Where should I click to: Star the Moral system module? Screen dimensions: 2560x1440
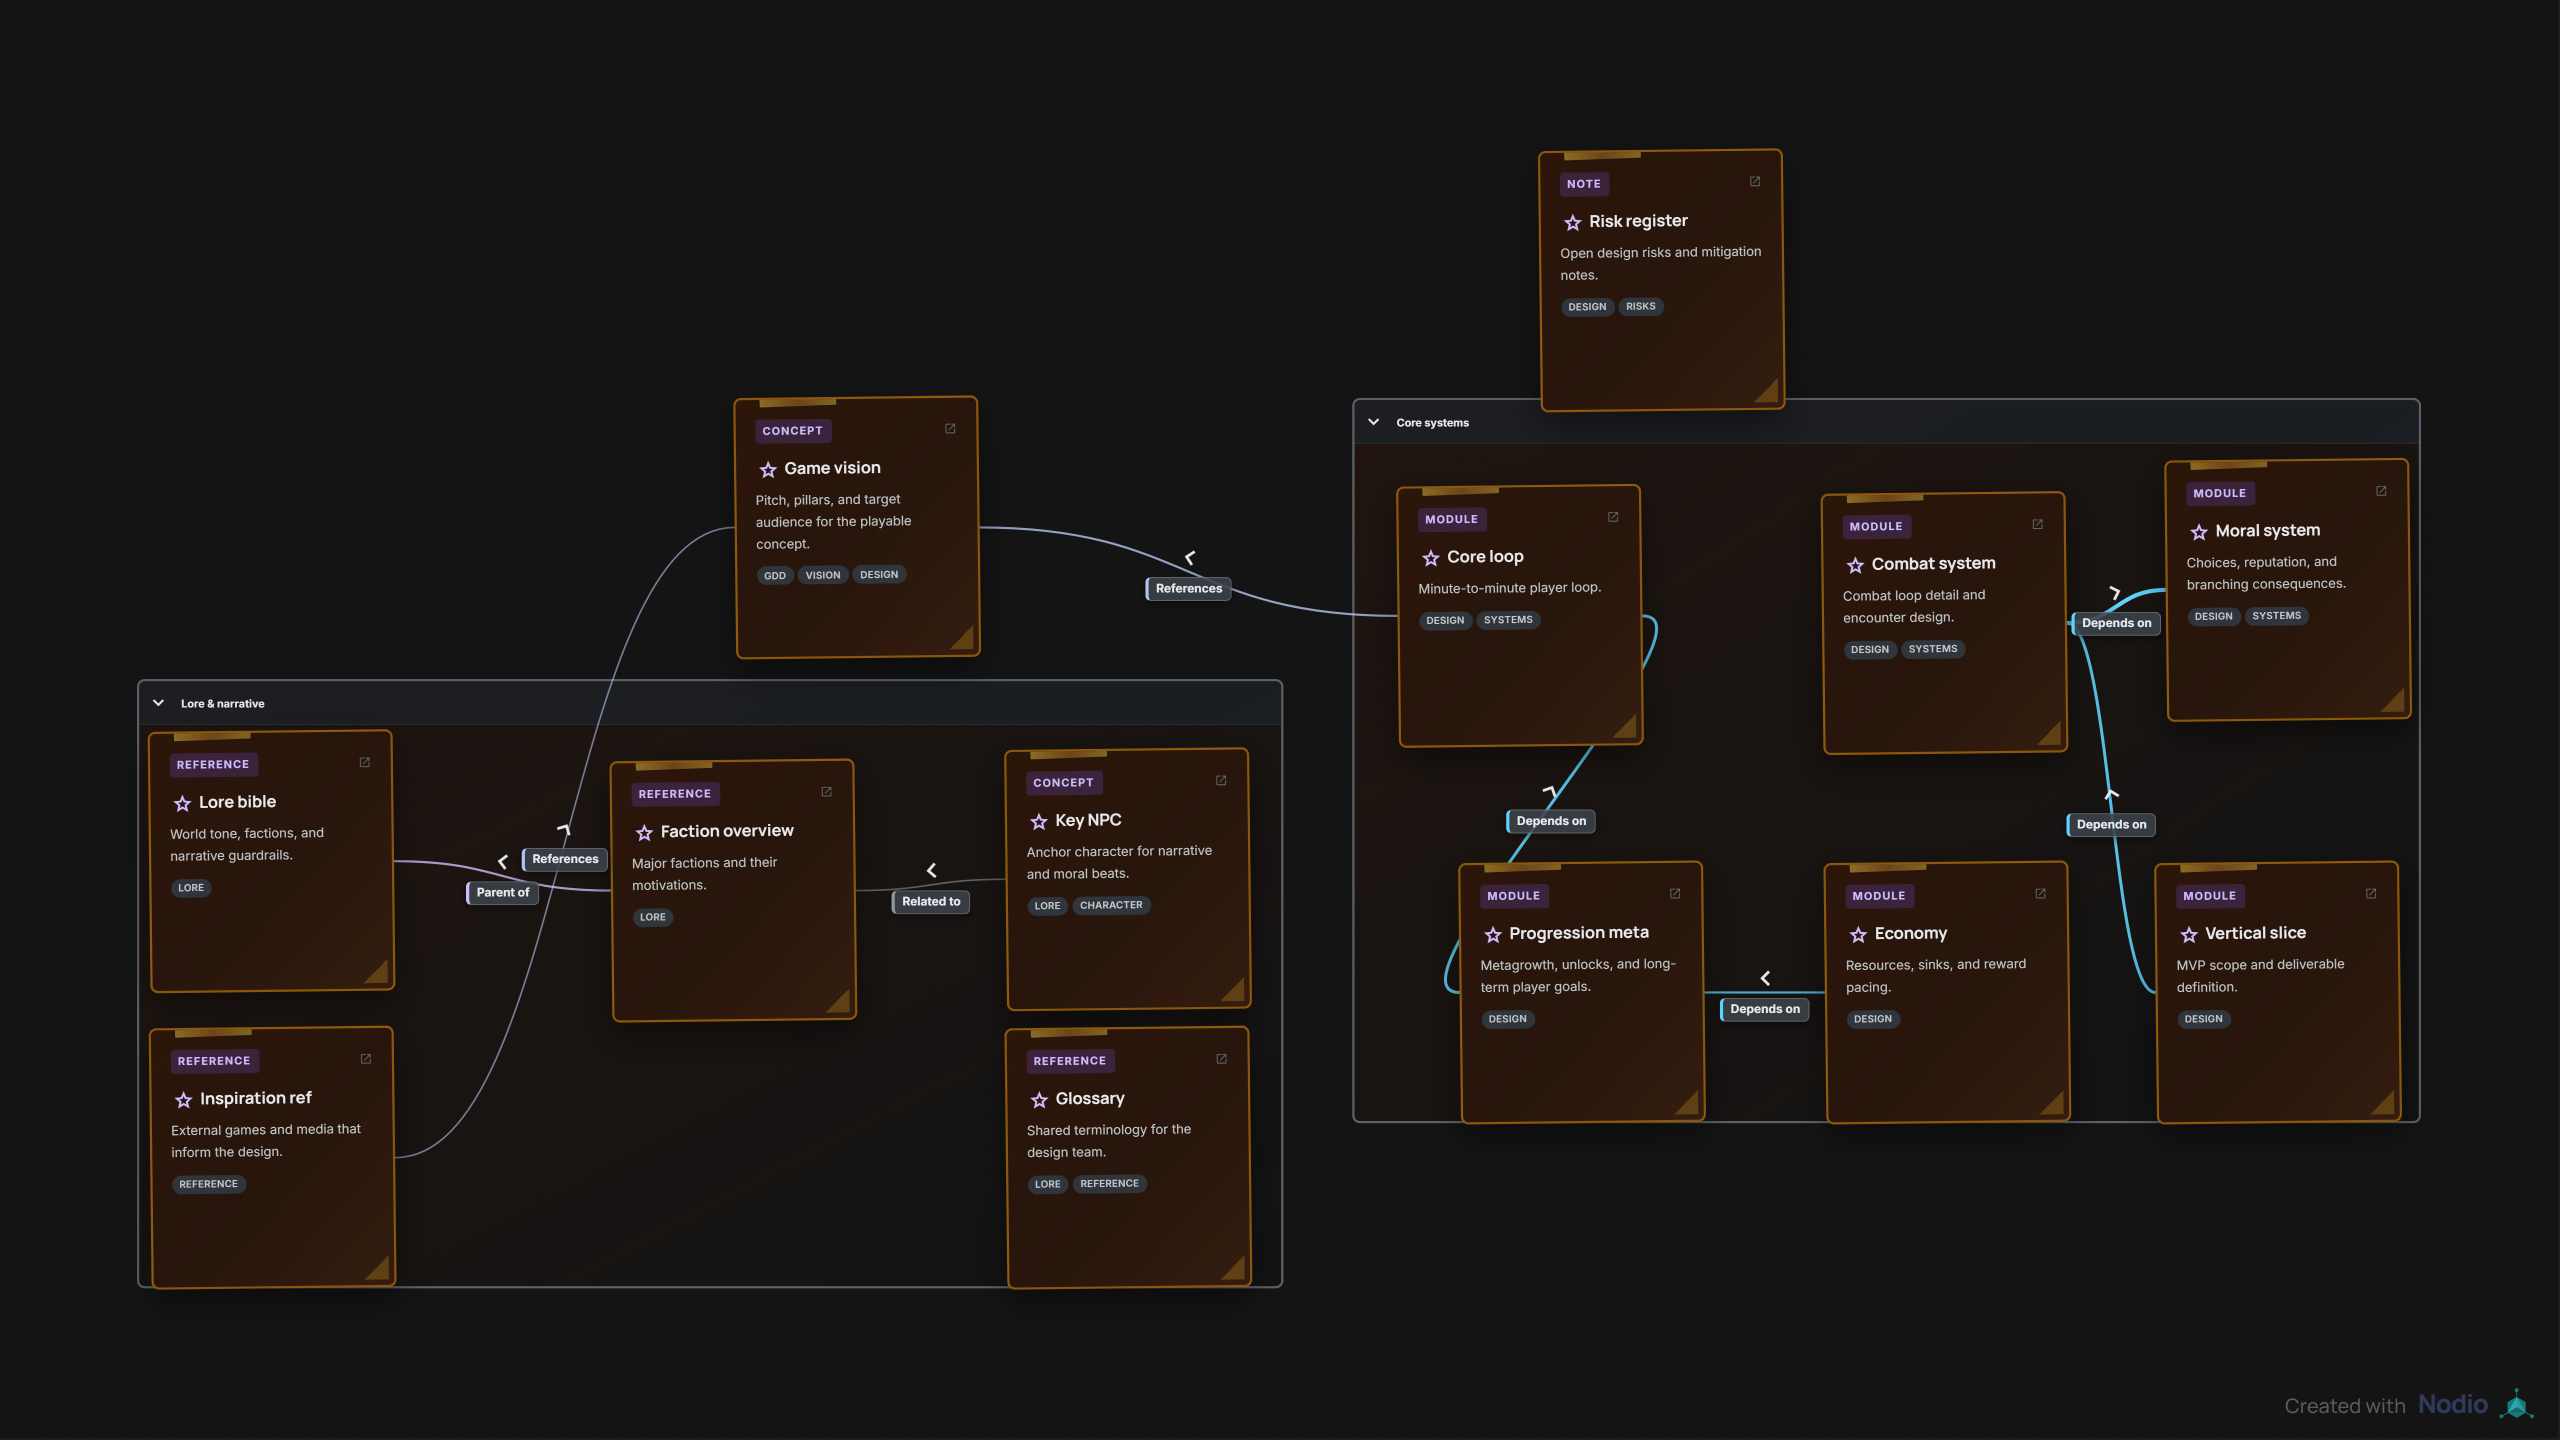pyautogui.click(x=2198, y=532)
